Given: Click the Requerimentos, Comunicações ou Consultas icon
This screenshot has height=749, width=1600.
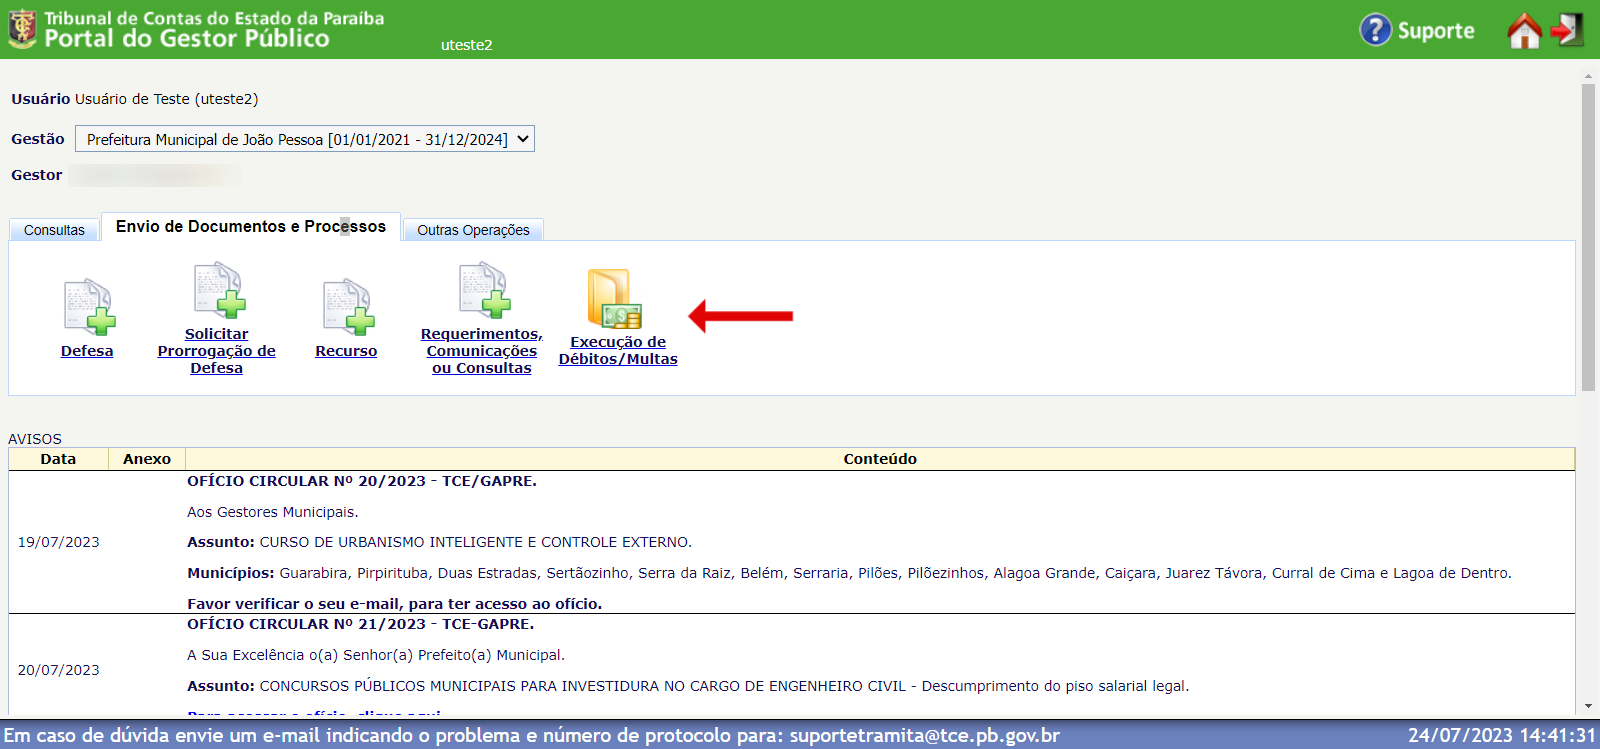Looking at the screenshot, I should (485, 290).
